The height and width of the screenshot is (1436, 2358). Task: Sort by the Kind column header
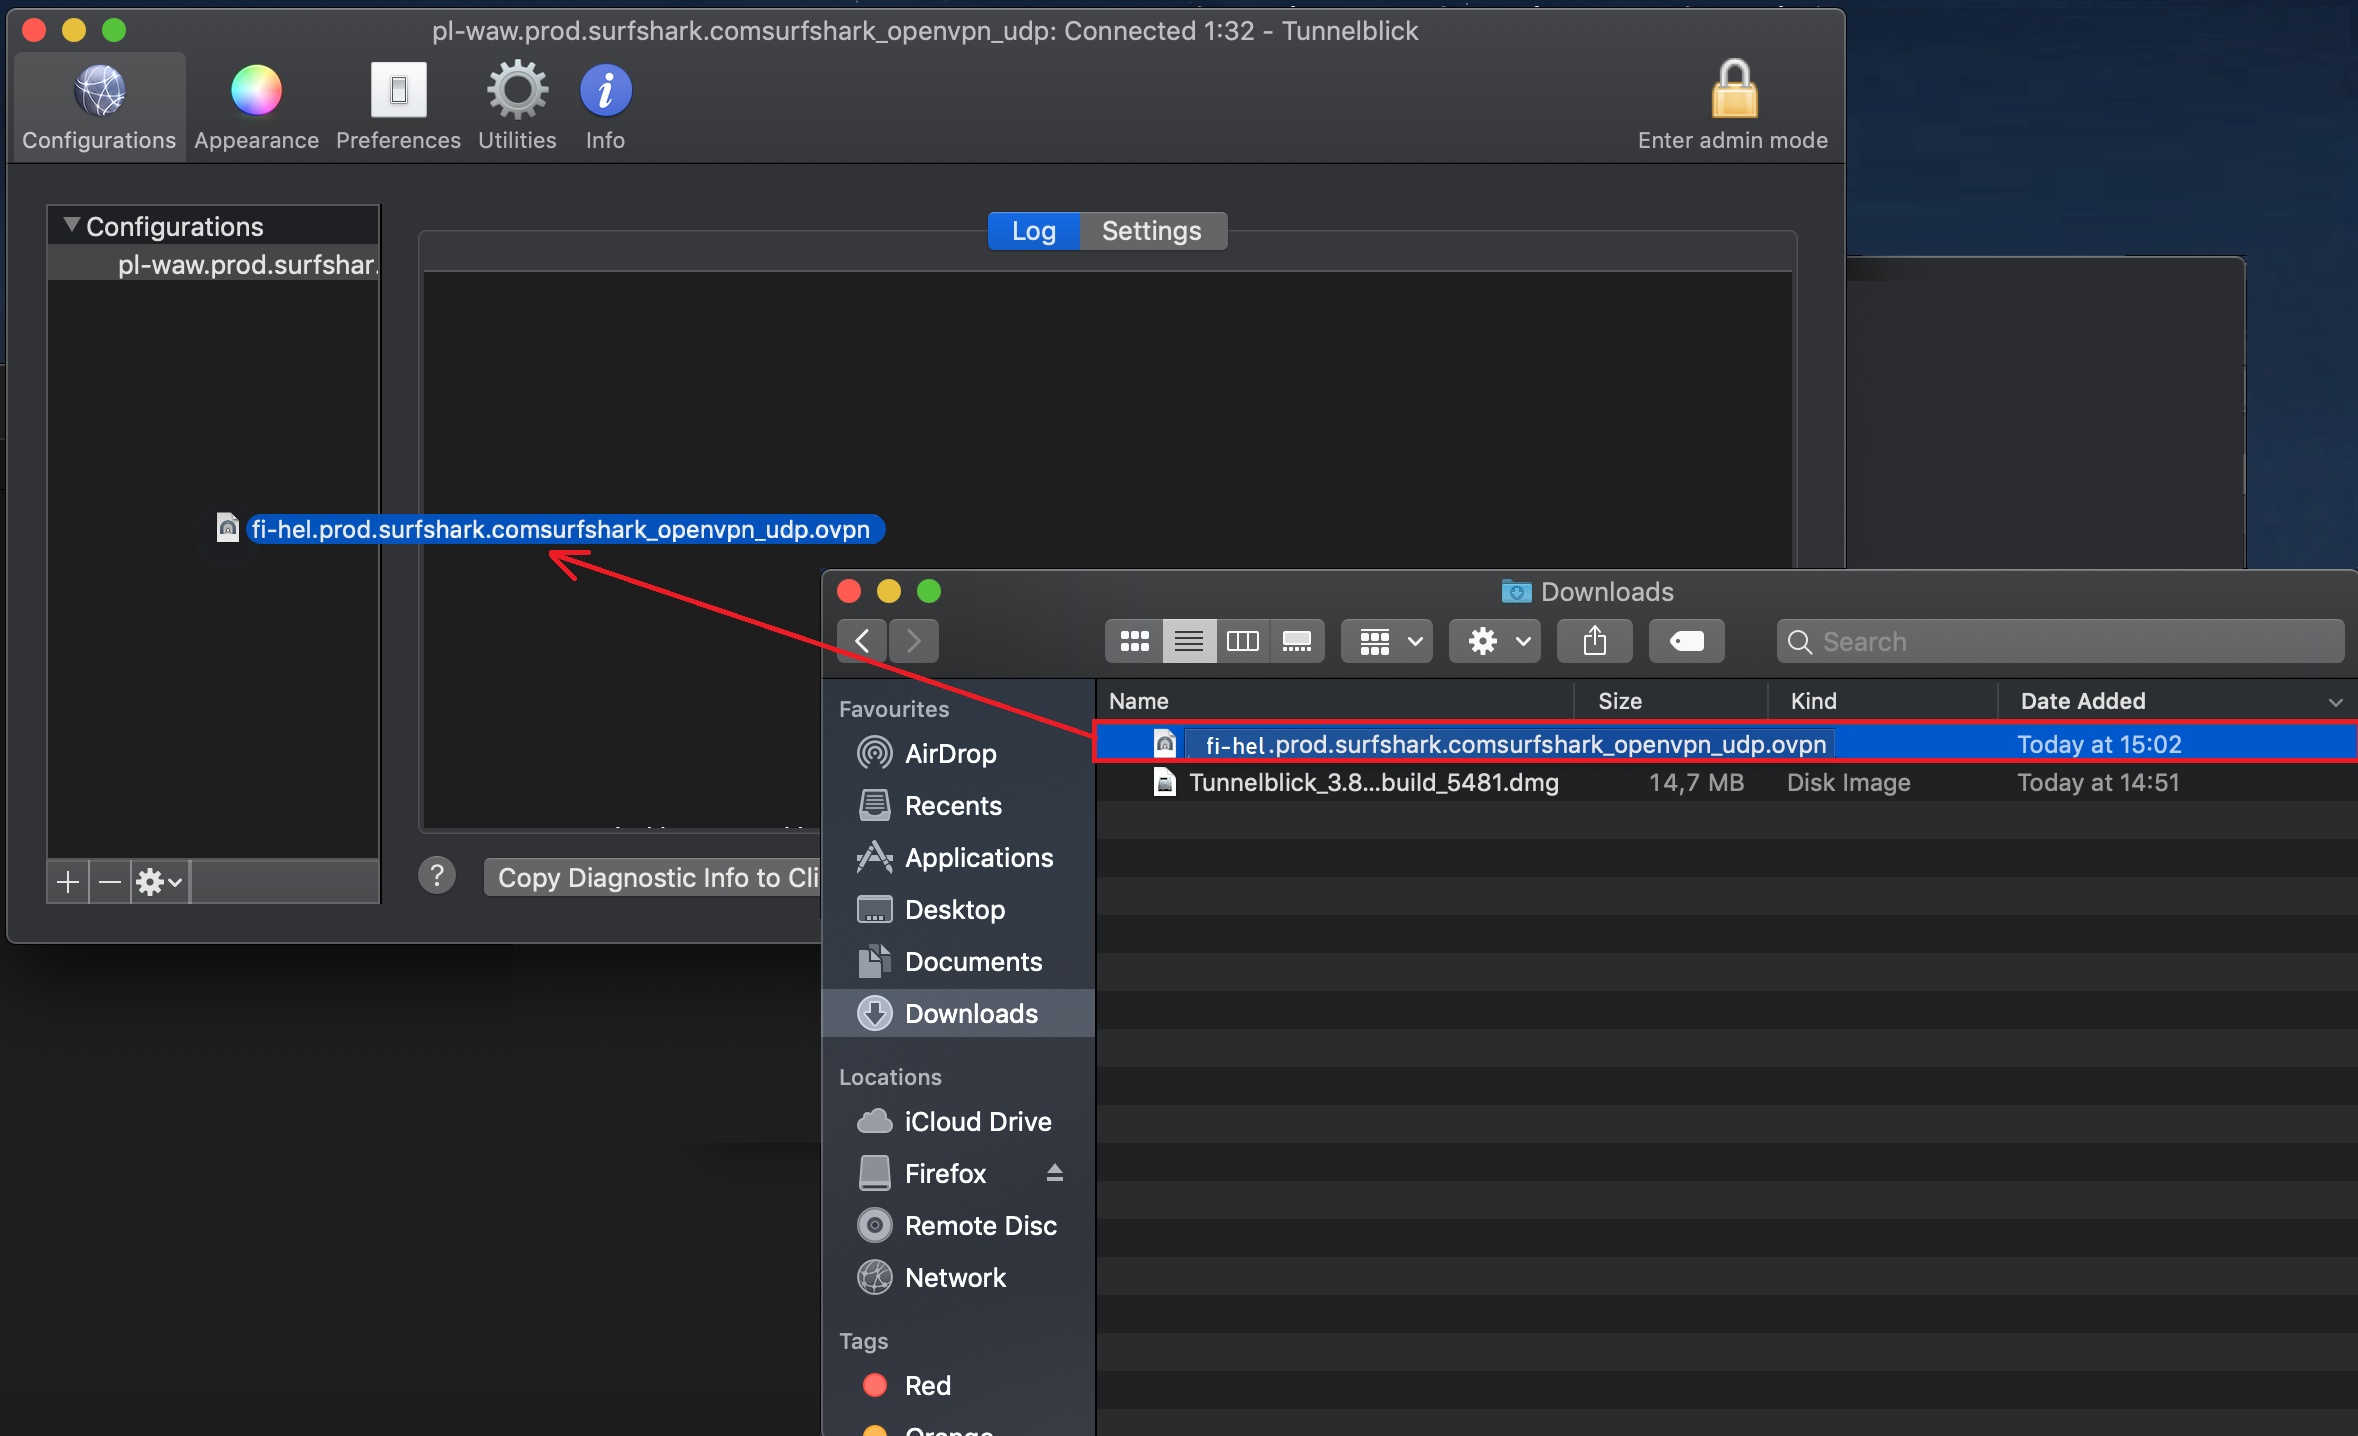pyautogui.click(x=1882, y=701)
